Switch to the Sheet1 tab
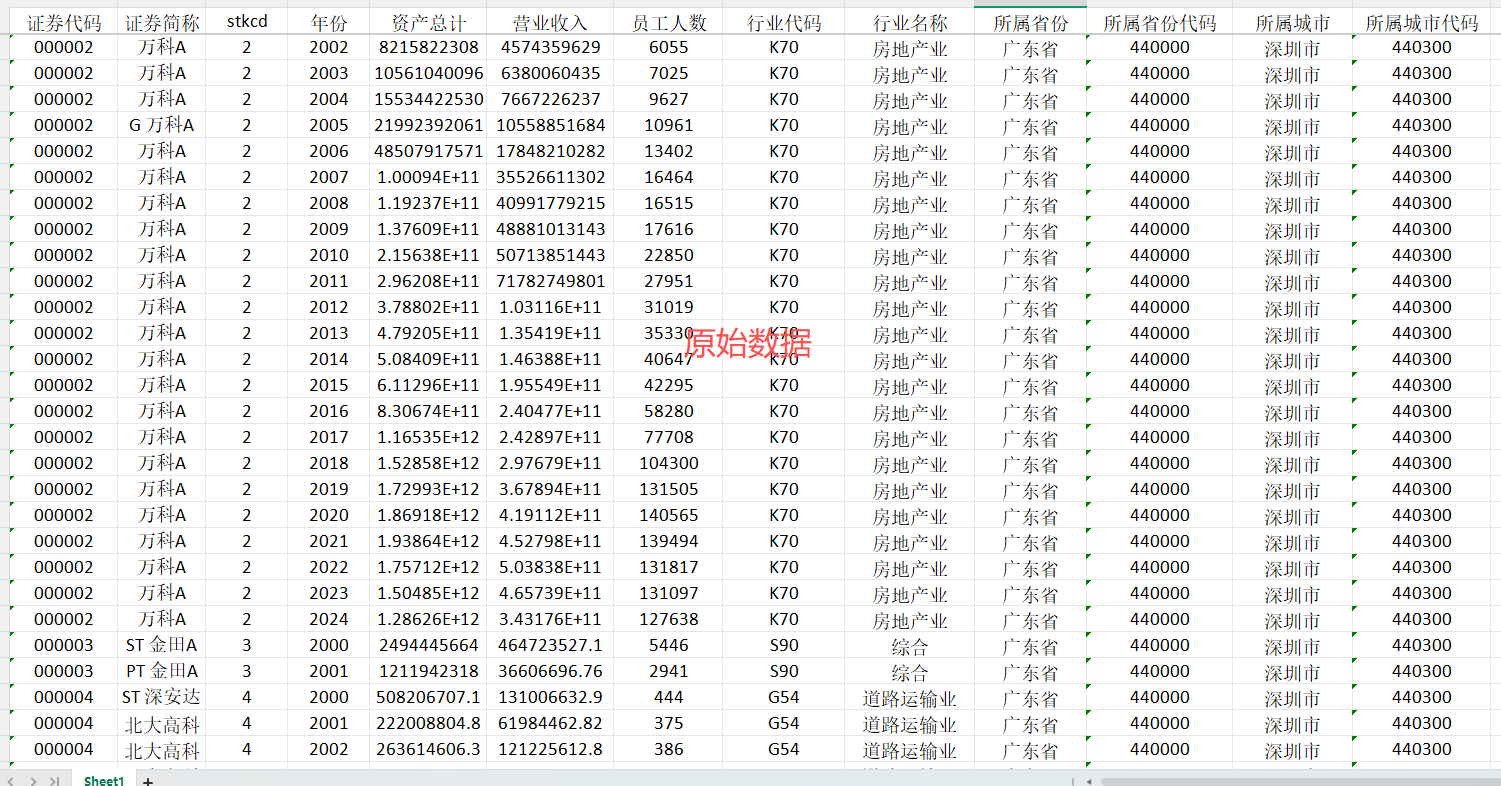The width and height of the screenshot is (1501, 786). tap(104, 780)
